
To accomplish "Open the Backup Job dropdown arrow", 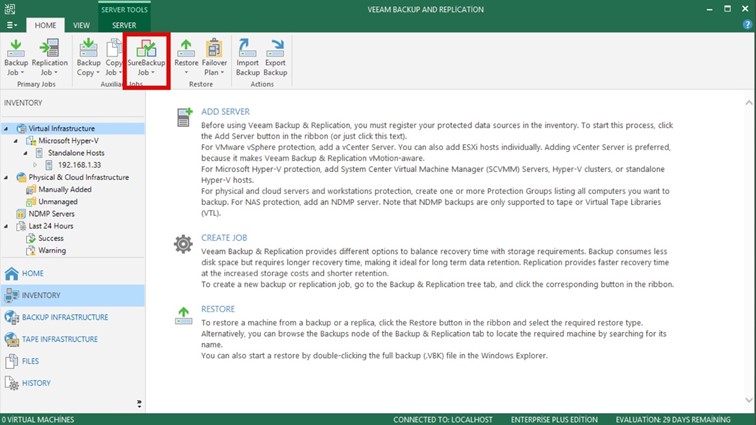I will coord(22,73).
